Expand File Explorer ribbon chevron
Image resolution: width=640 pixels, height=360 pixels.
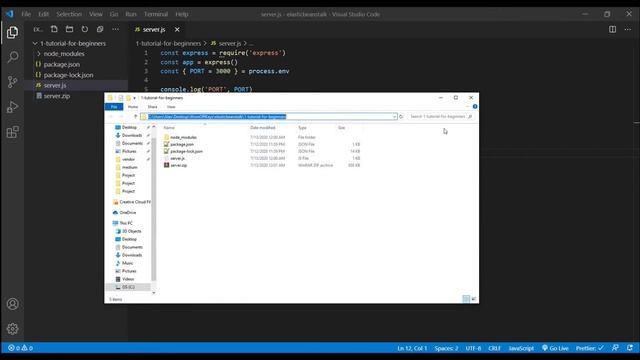(468, 107)
